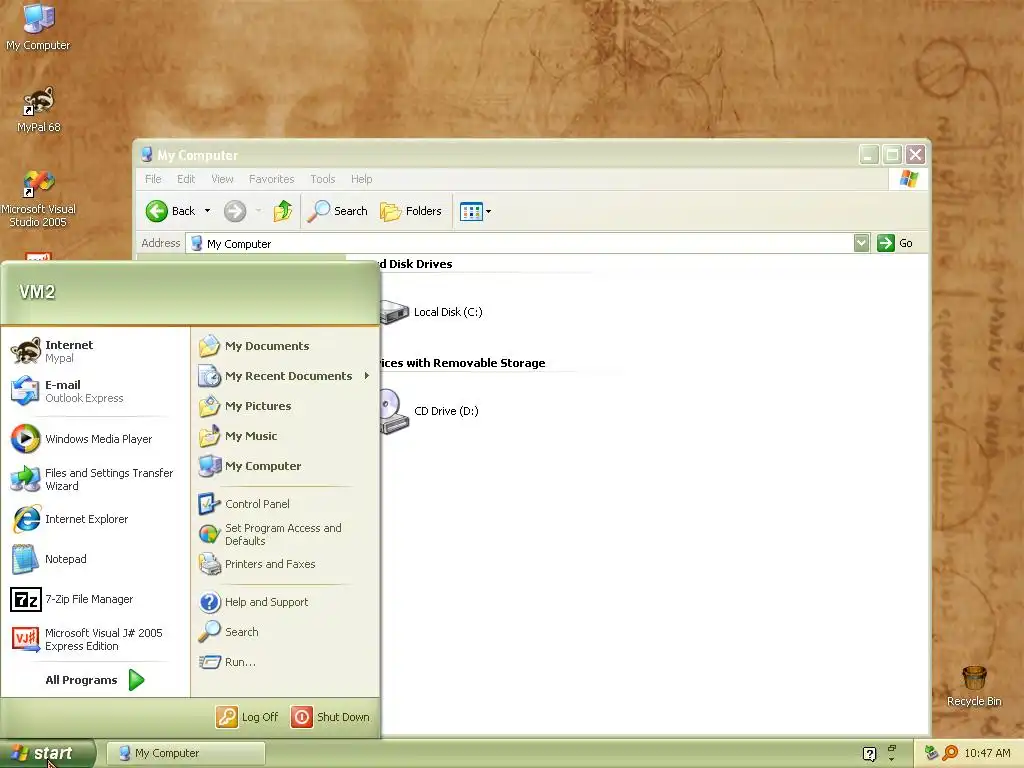Open My Music folder
This screenshot has height=768, width=1024.
[285, 436]
